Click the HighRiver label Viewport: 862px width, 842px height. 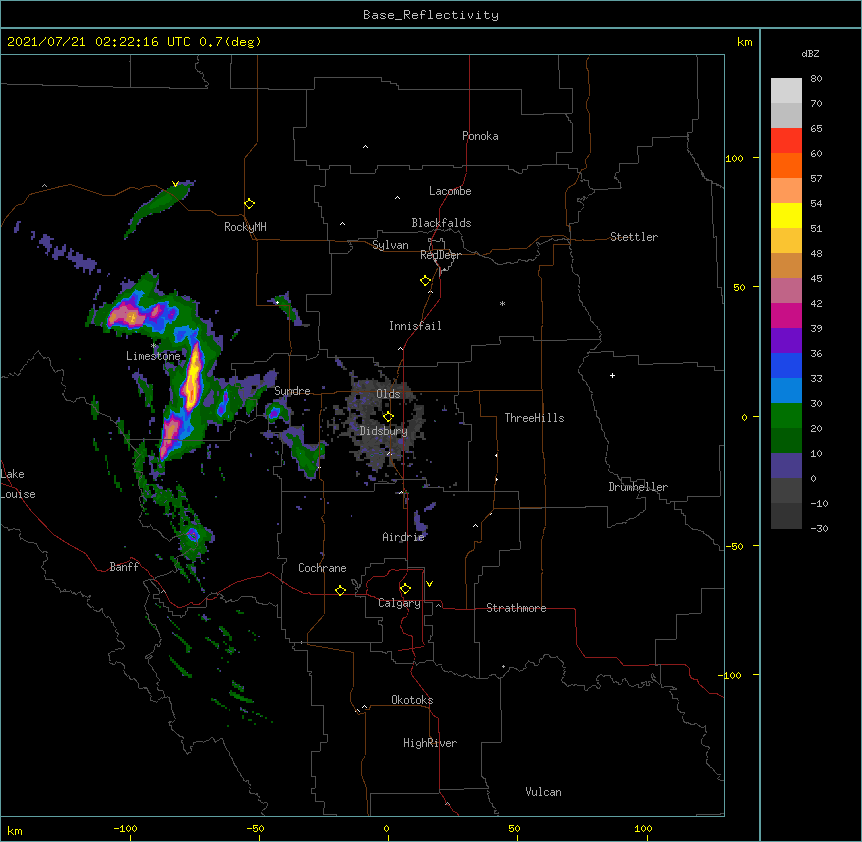pos(430,743)
